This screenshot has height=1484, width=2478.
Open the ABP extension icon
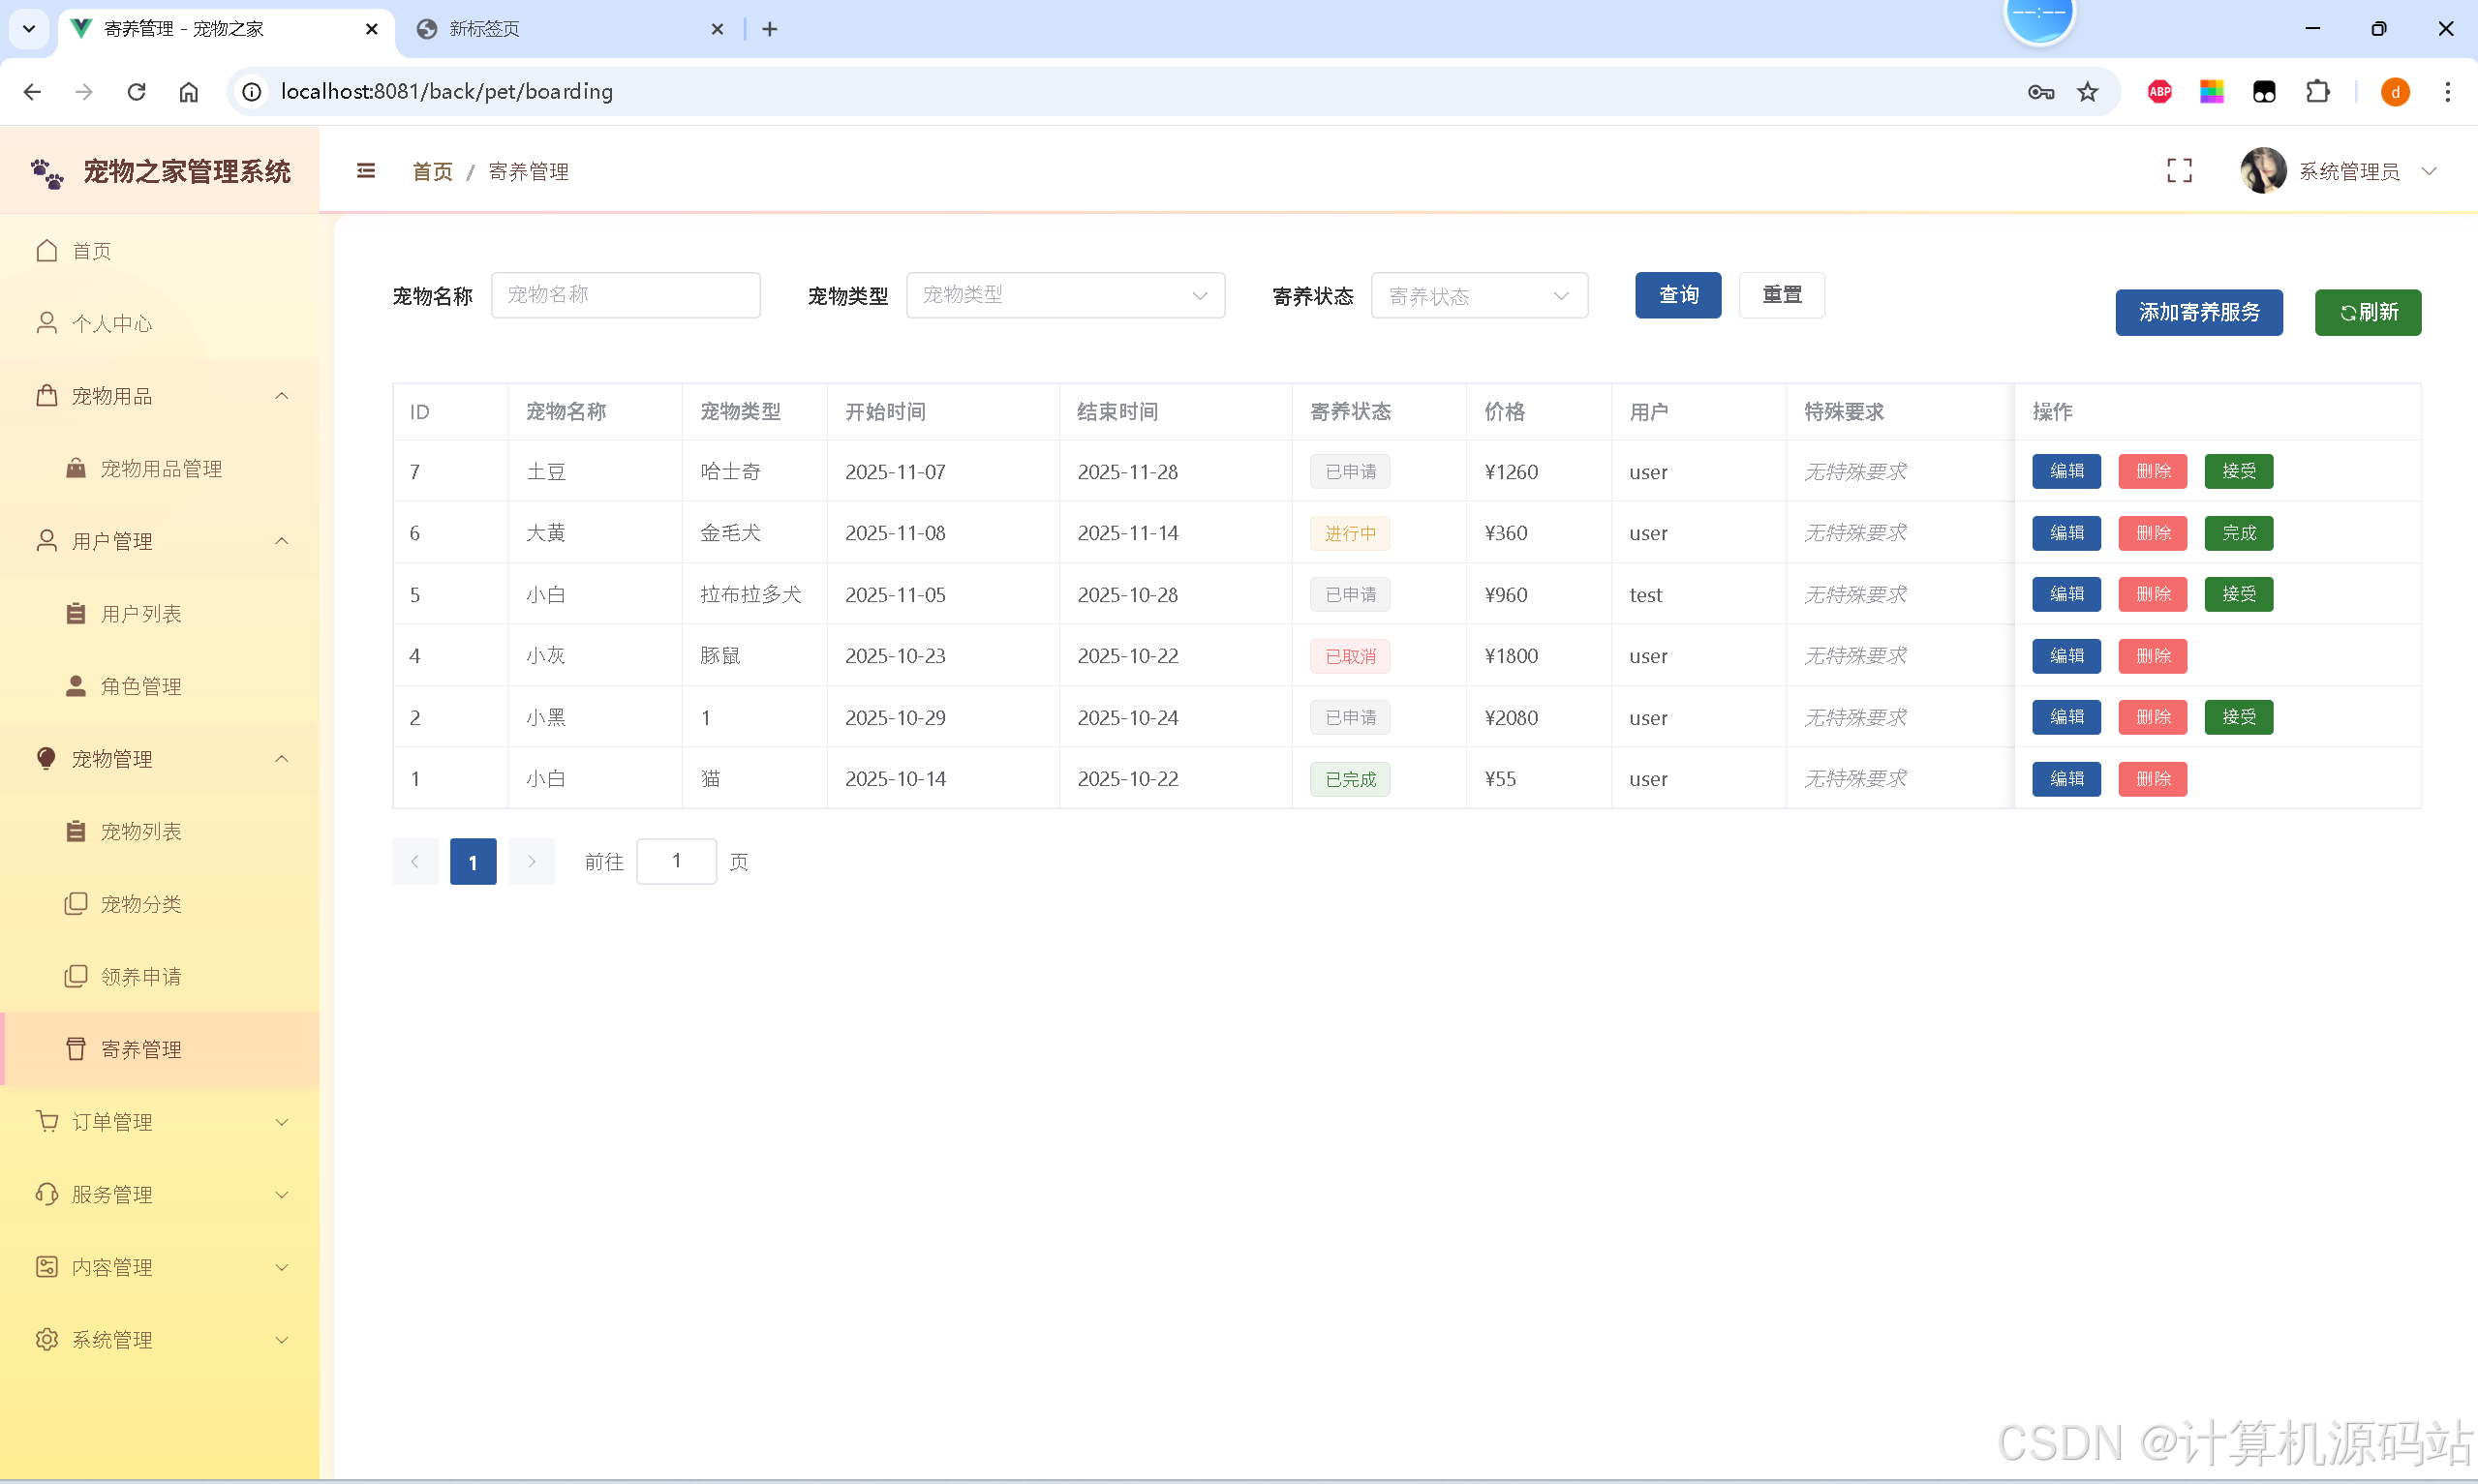[2159, 92]
